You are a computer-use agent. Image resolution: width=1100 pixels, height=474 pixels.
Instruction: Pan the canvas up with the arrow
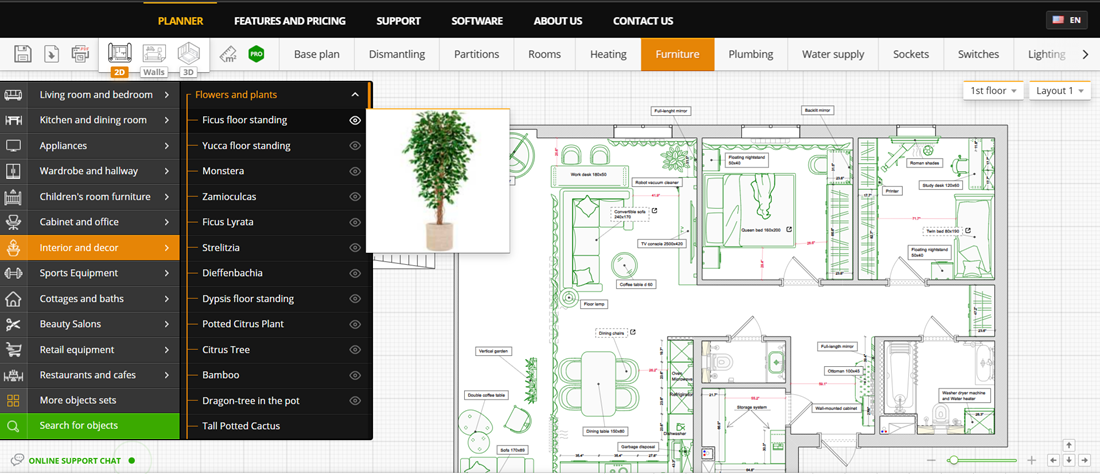1068,445
